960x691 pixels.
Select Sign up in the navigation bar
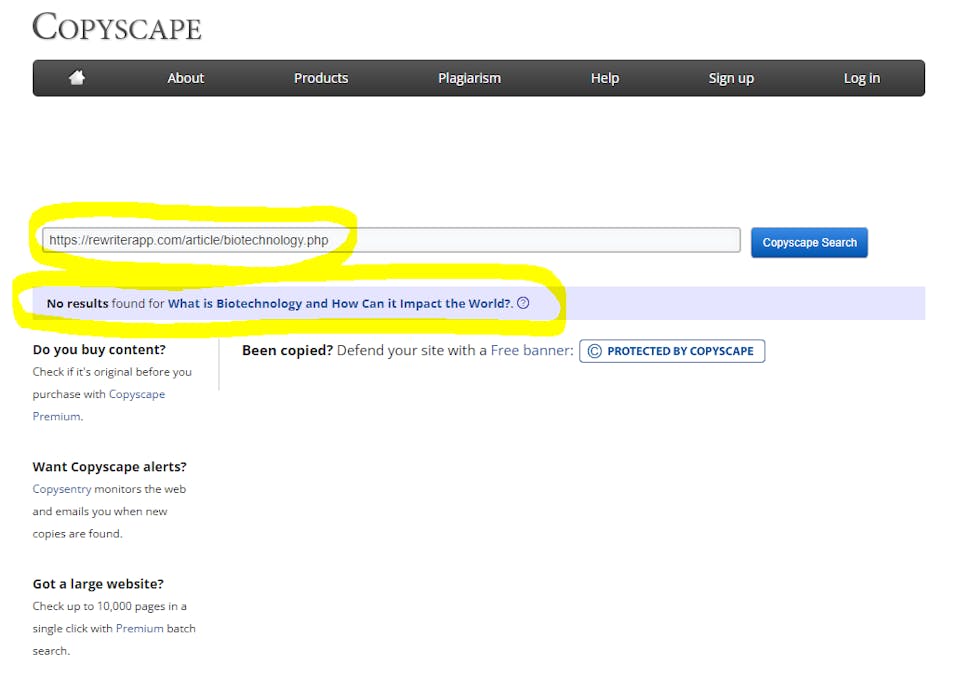click(x=731, y=78)
